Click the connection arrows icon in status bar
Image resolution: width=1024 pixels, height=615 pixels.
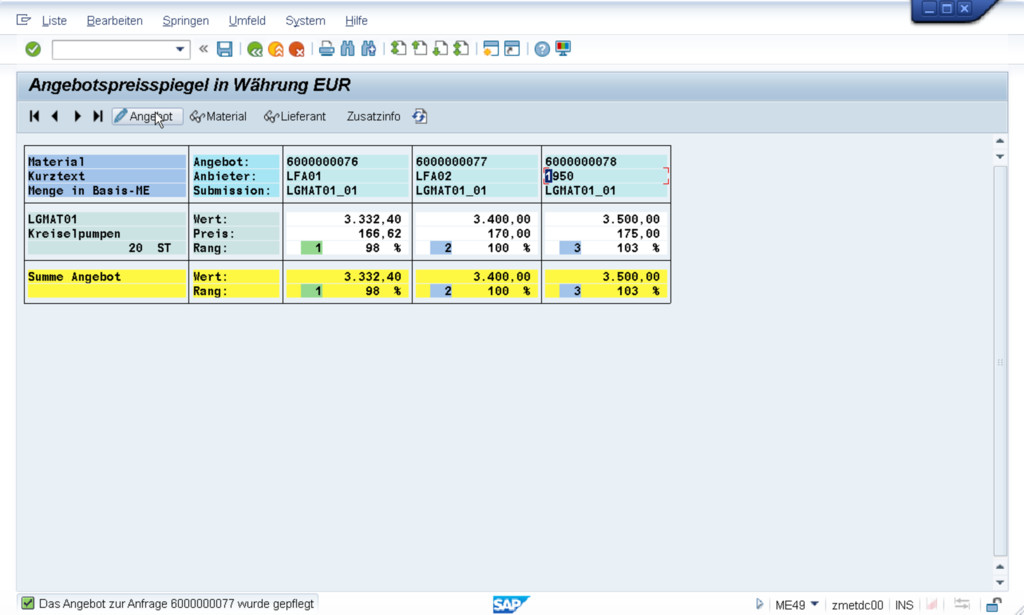(962, 605)
